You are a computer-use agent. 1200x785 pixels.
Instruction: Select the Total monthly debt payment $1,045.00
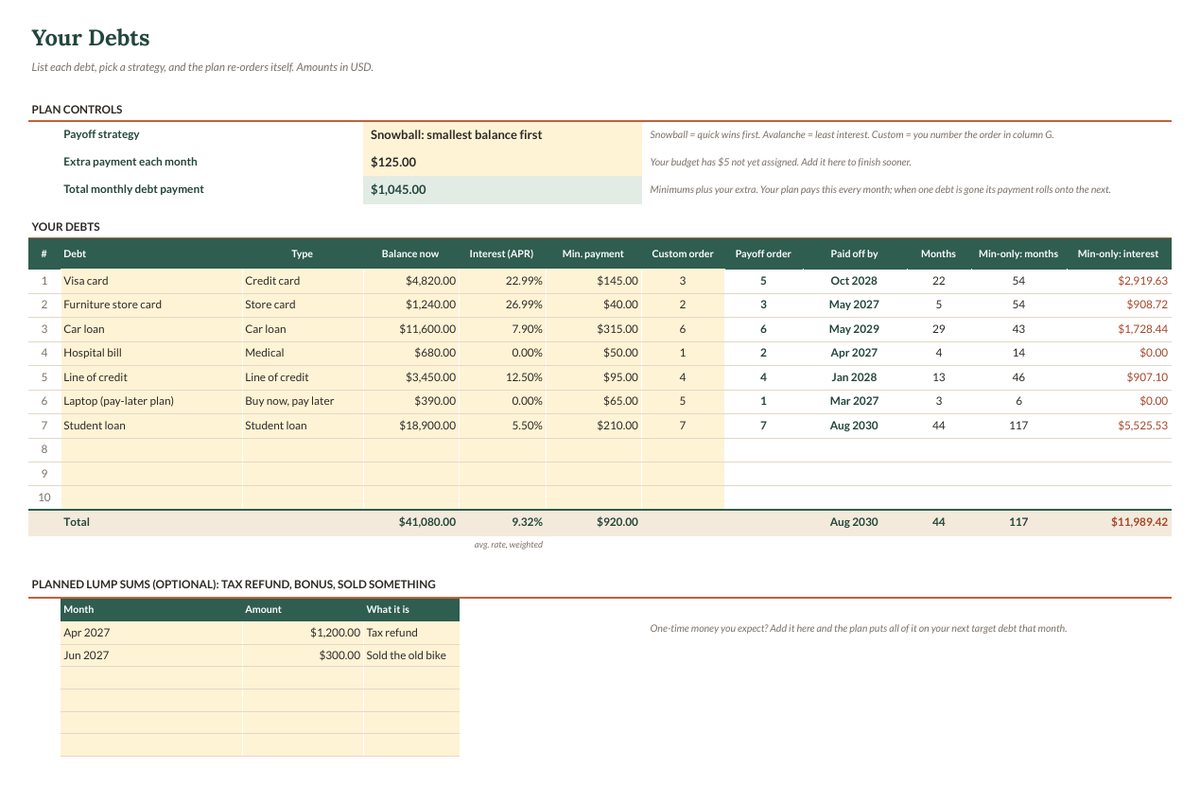pos(502,189)
